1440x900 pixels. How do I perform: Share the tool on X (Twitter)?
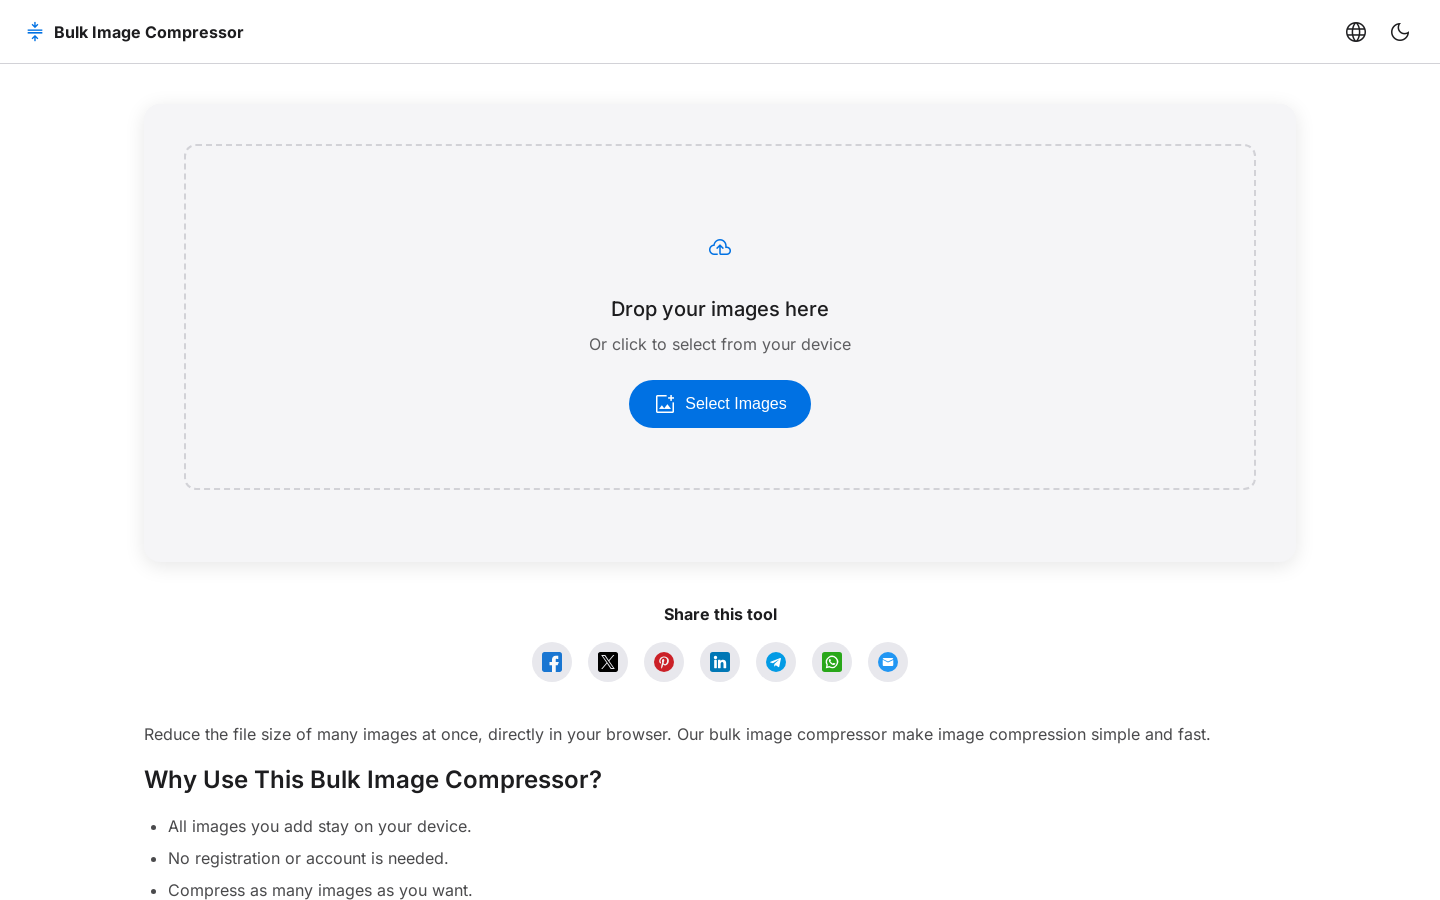pos(608,662)
